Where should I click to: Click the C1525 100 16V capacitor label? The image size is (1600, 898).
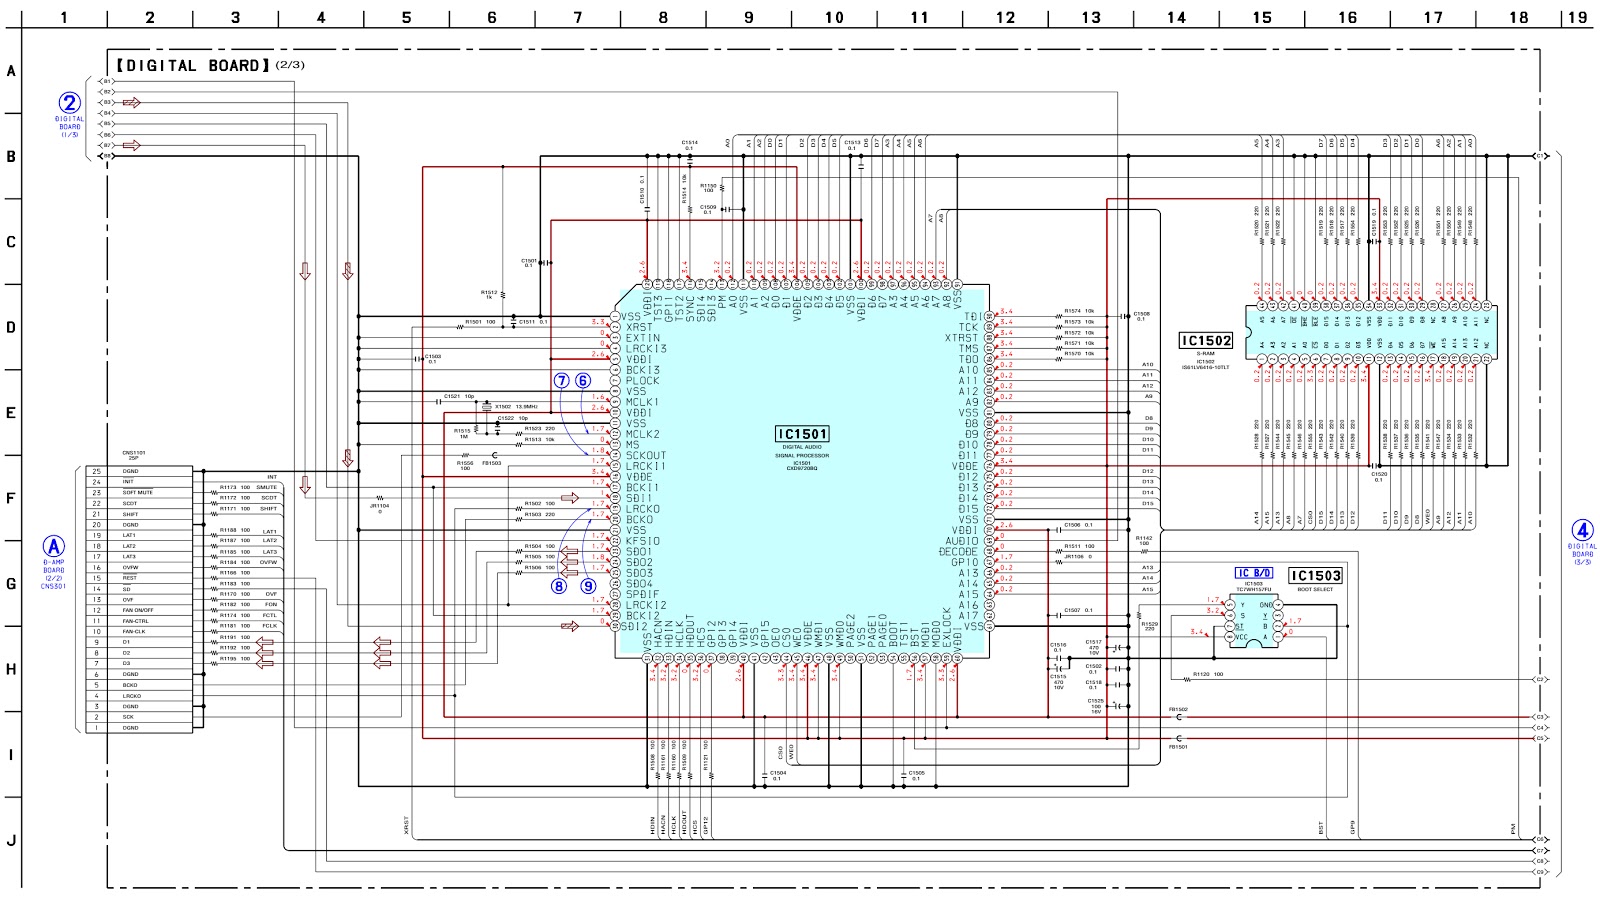1096,707
